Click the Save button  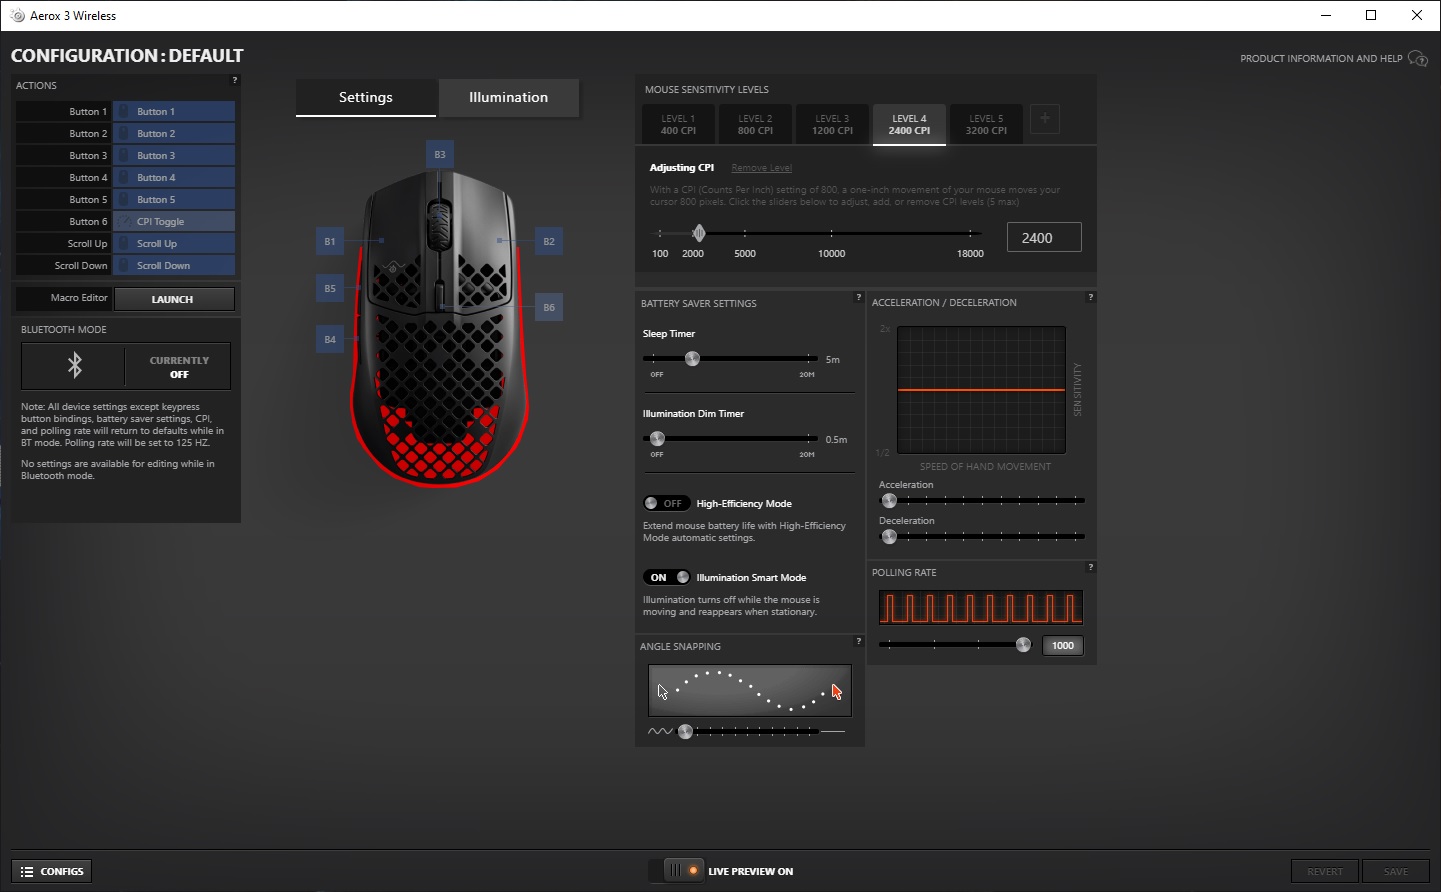[1396, 871]
